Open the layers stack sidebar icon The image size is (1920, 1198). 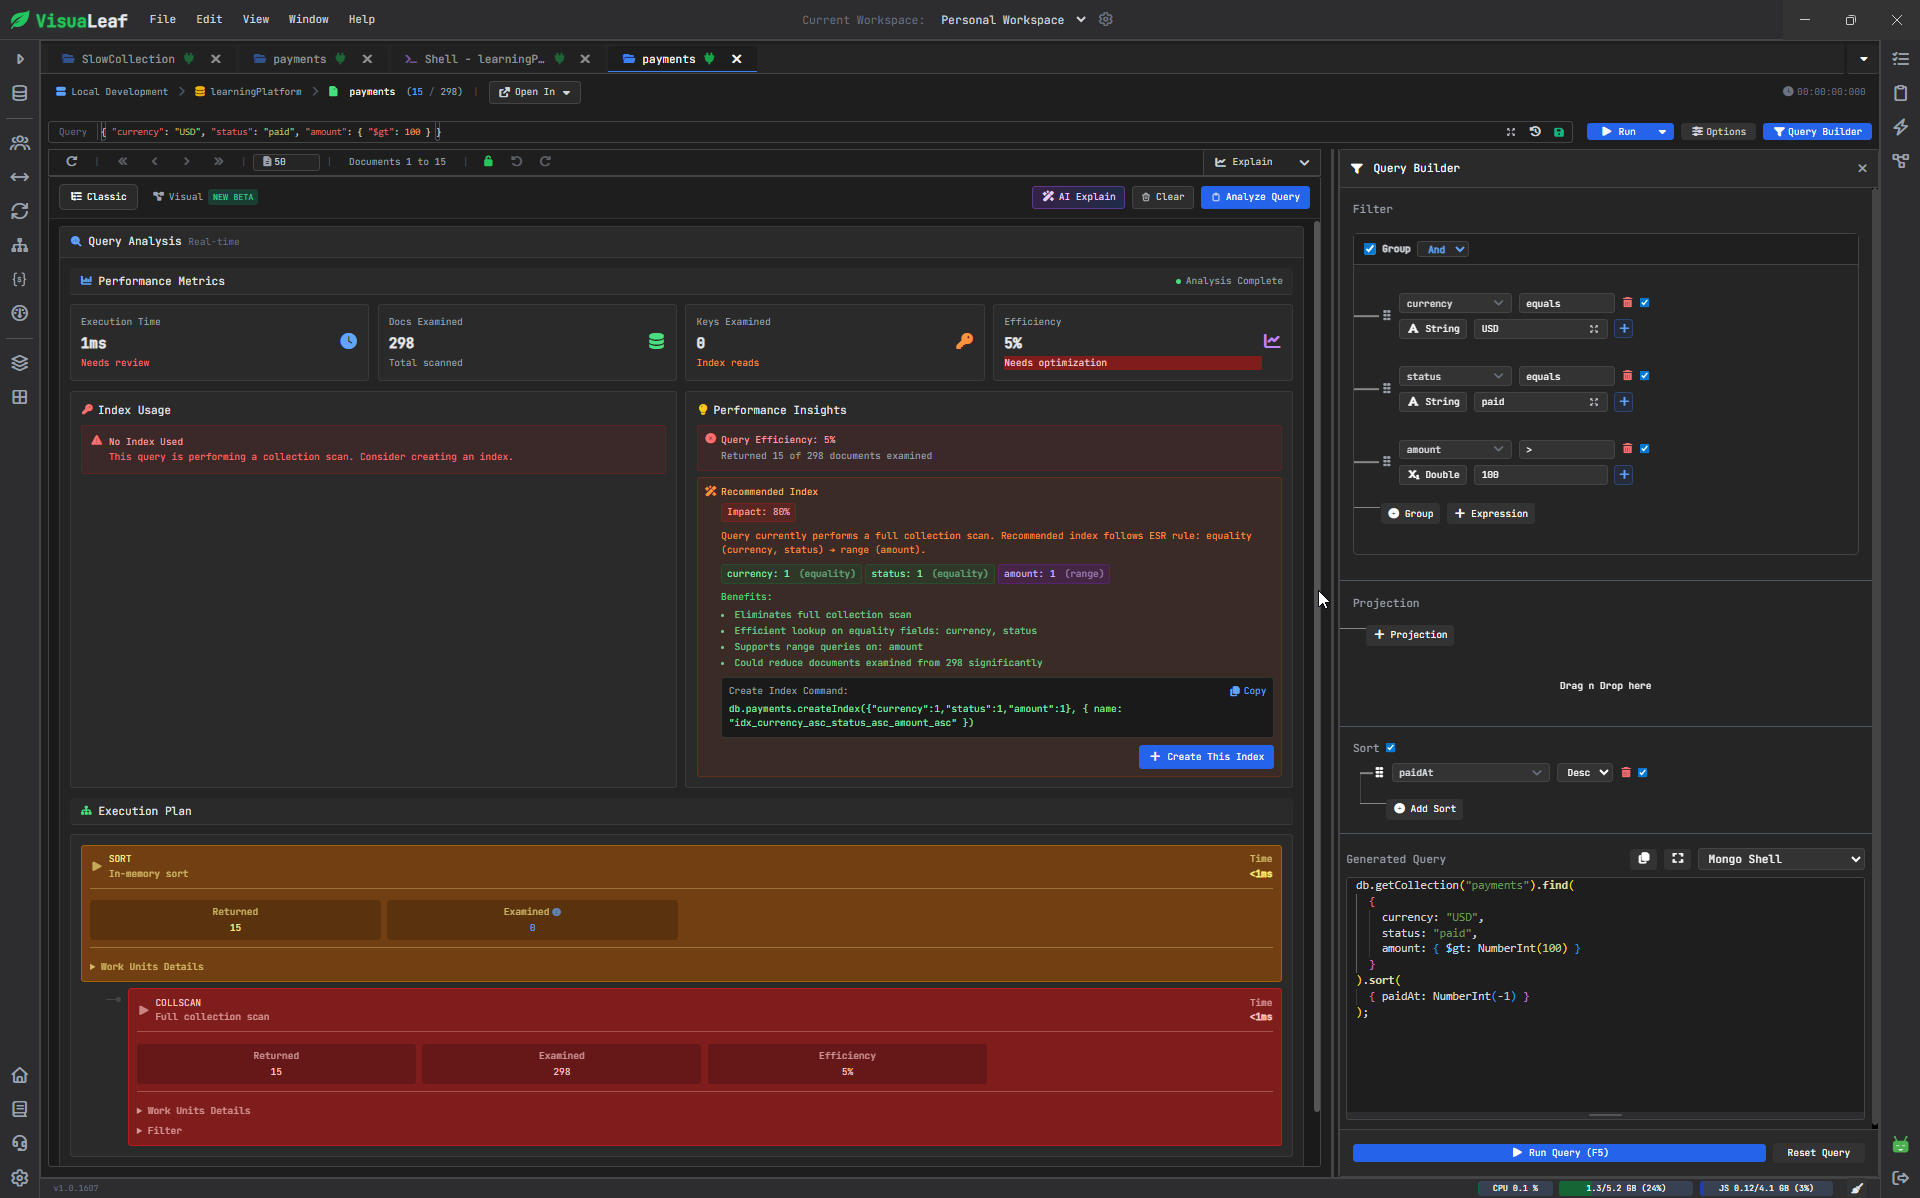tap(19, 363)
